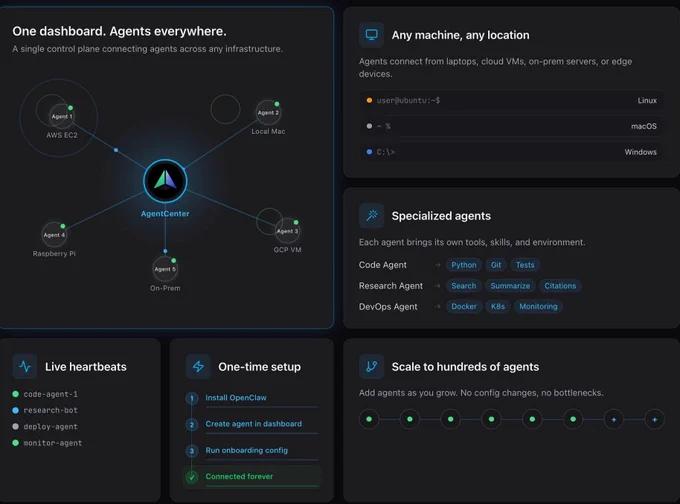The height and width of the screenshot is (504, 680).
Task: Click the gray status dot of deploy-agent
Action: tap(16, 426)
